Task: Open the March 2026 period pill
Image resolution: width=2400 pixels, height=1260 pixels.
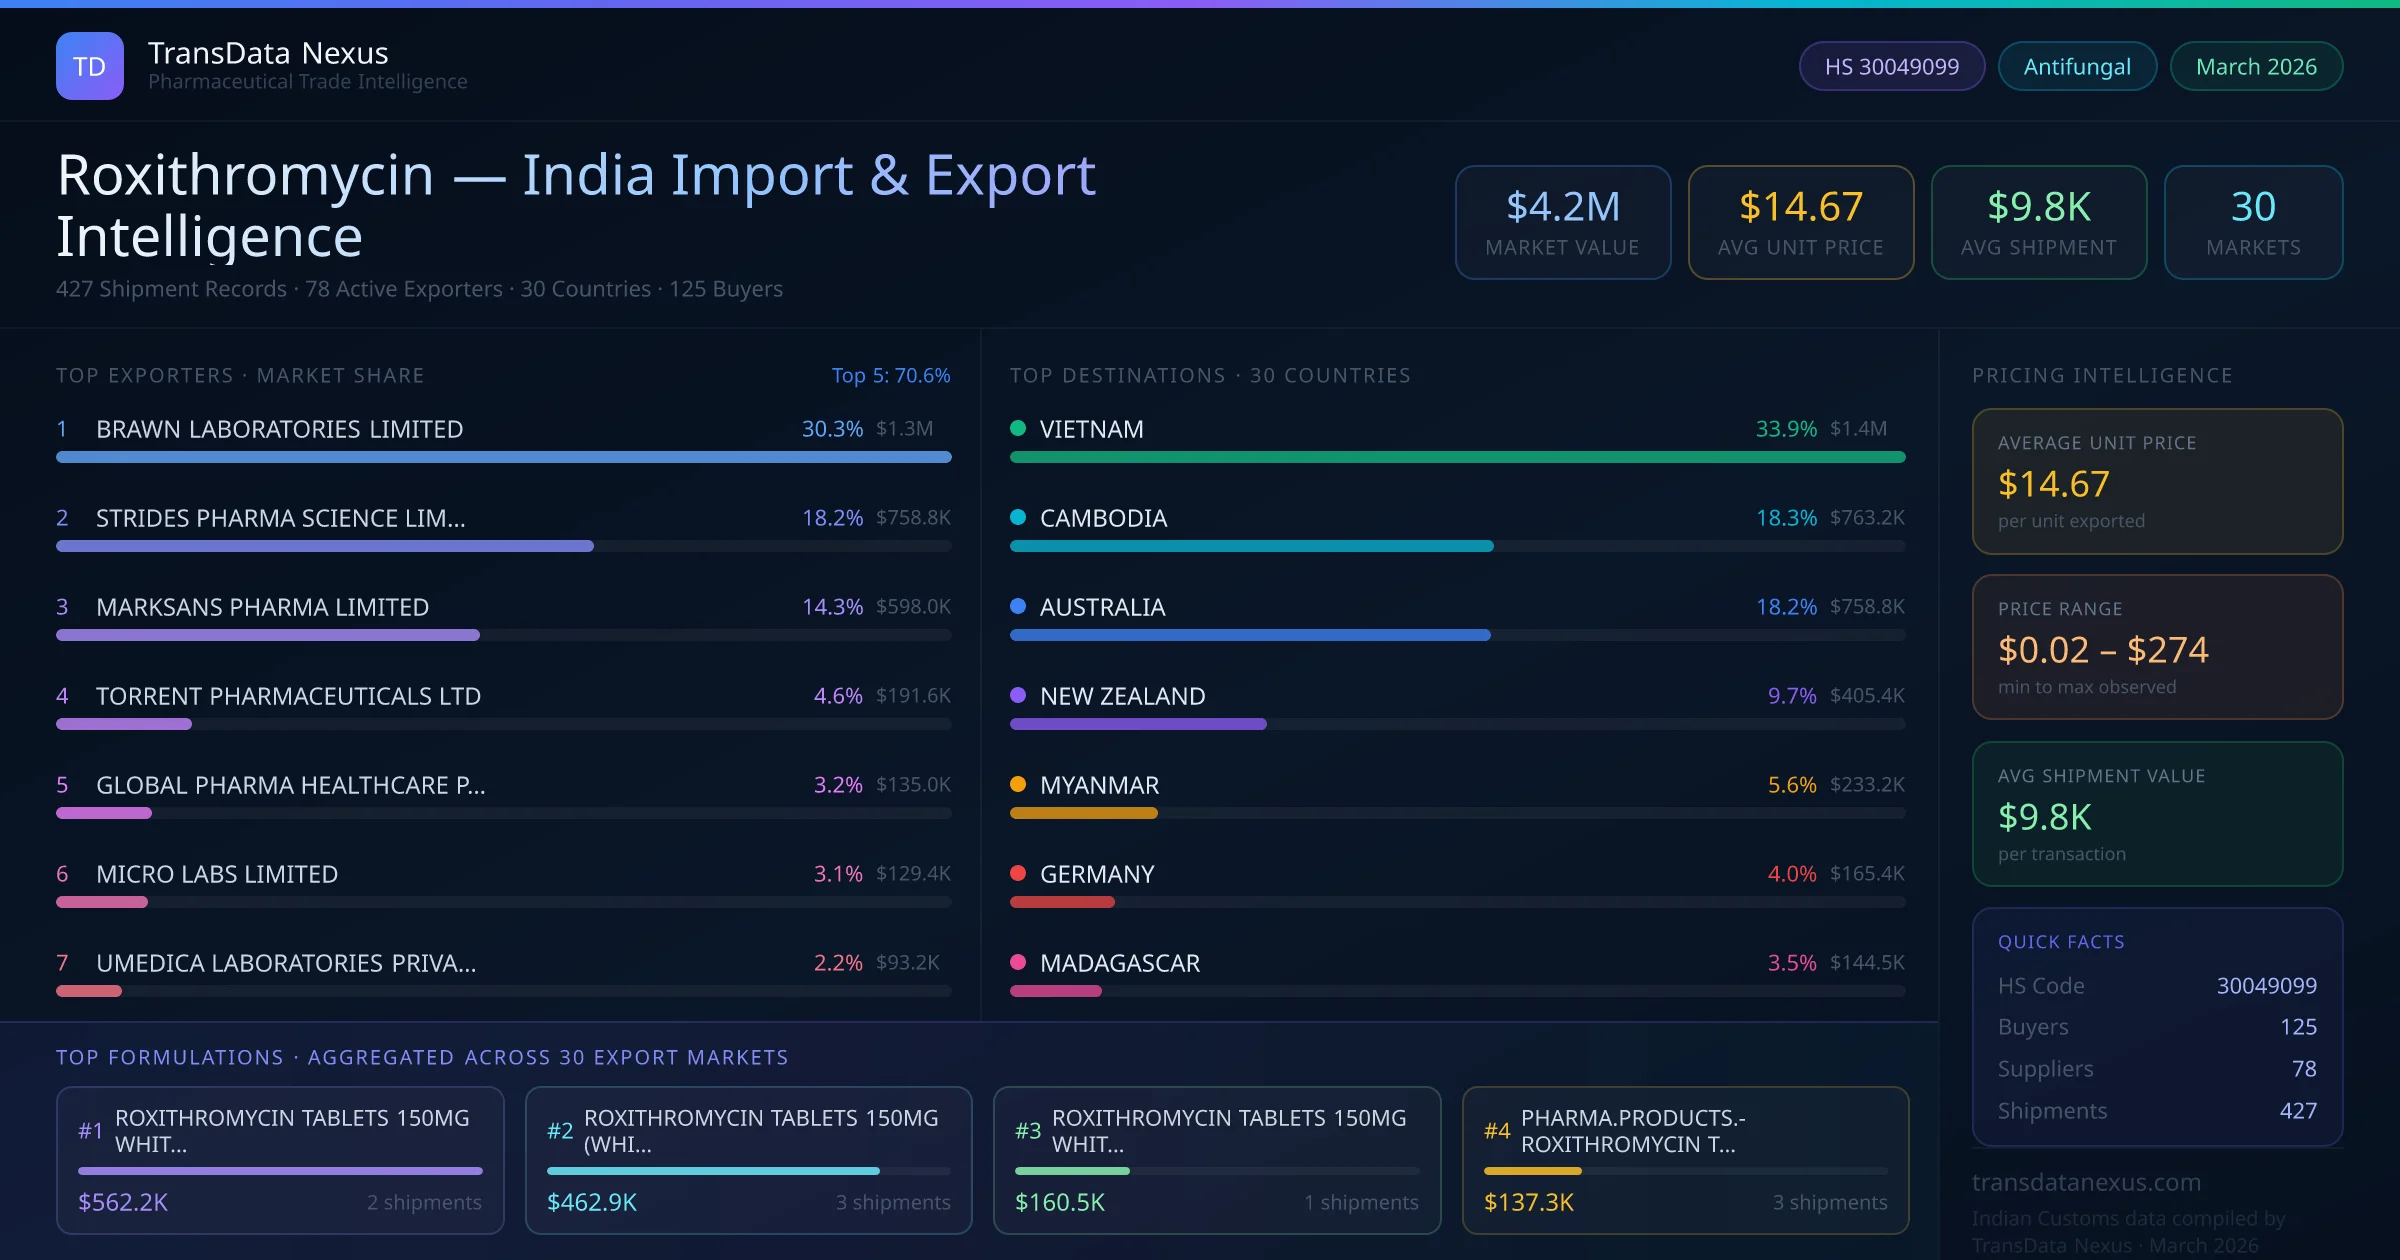Action: [2255, 67]
